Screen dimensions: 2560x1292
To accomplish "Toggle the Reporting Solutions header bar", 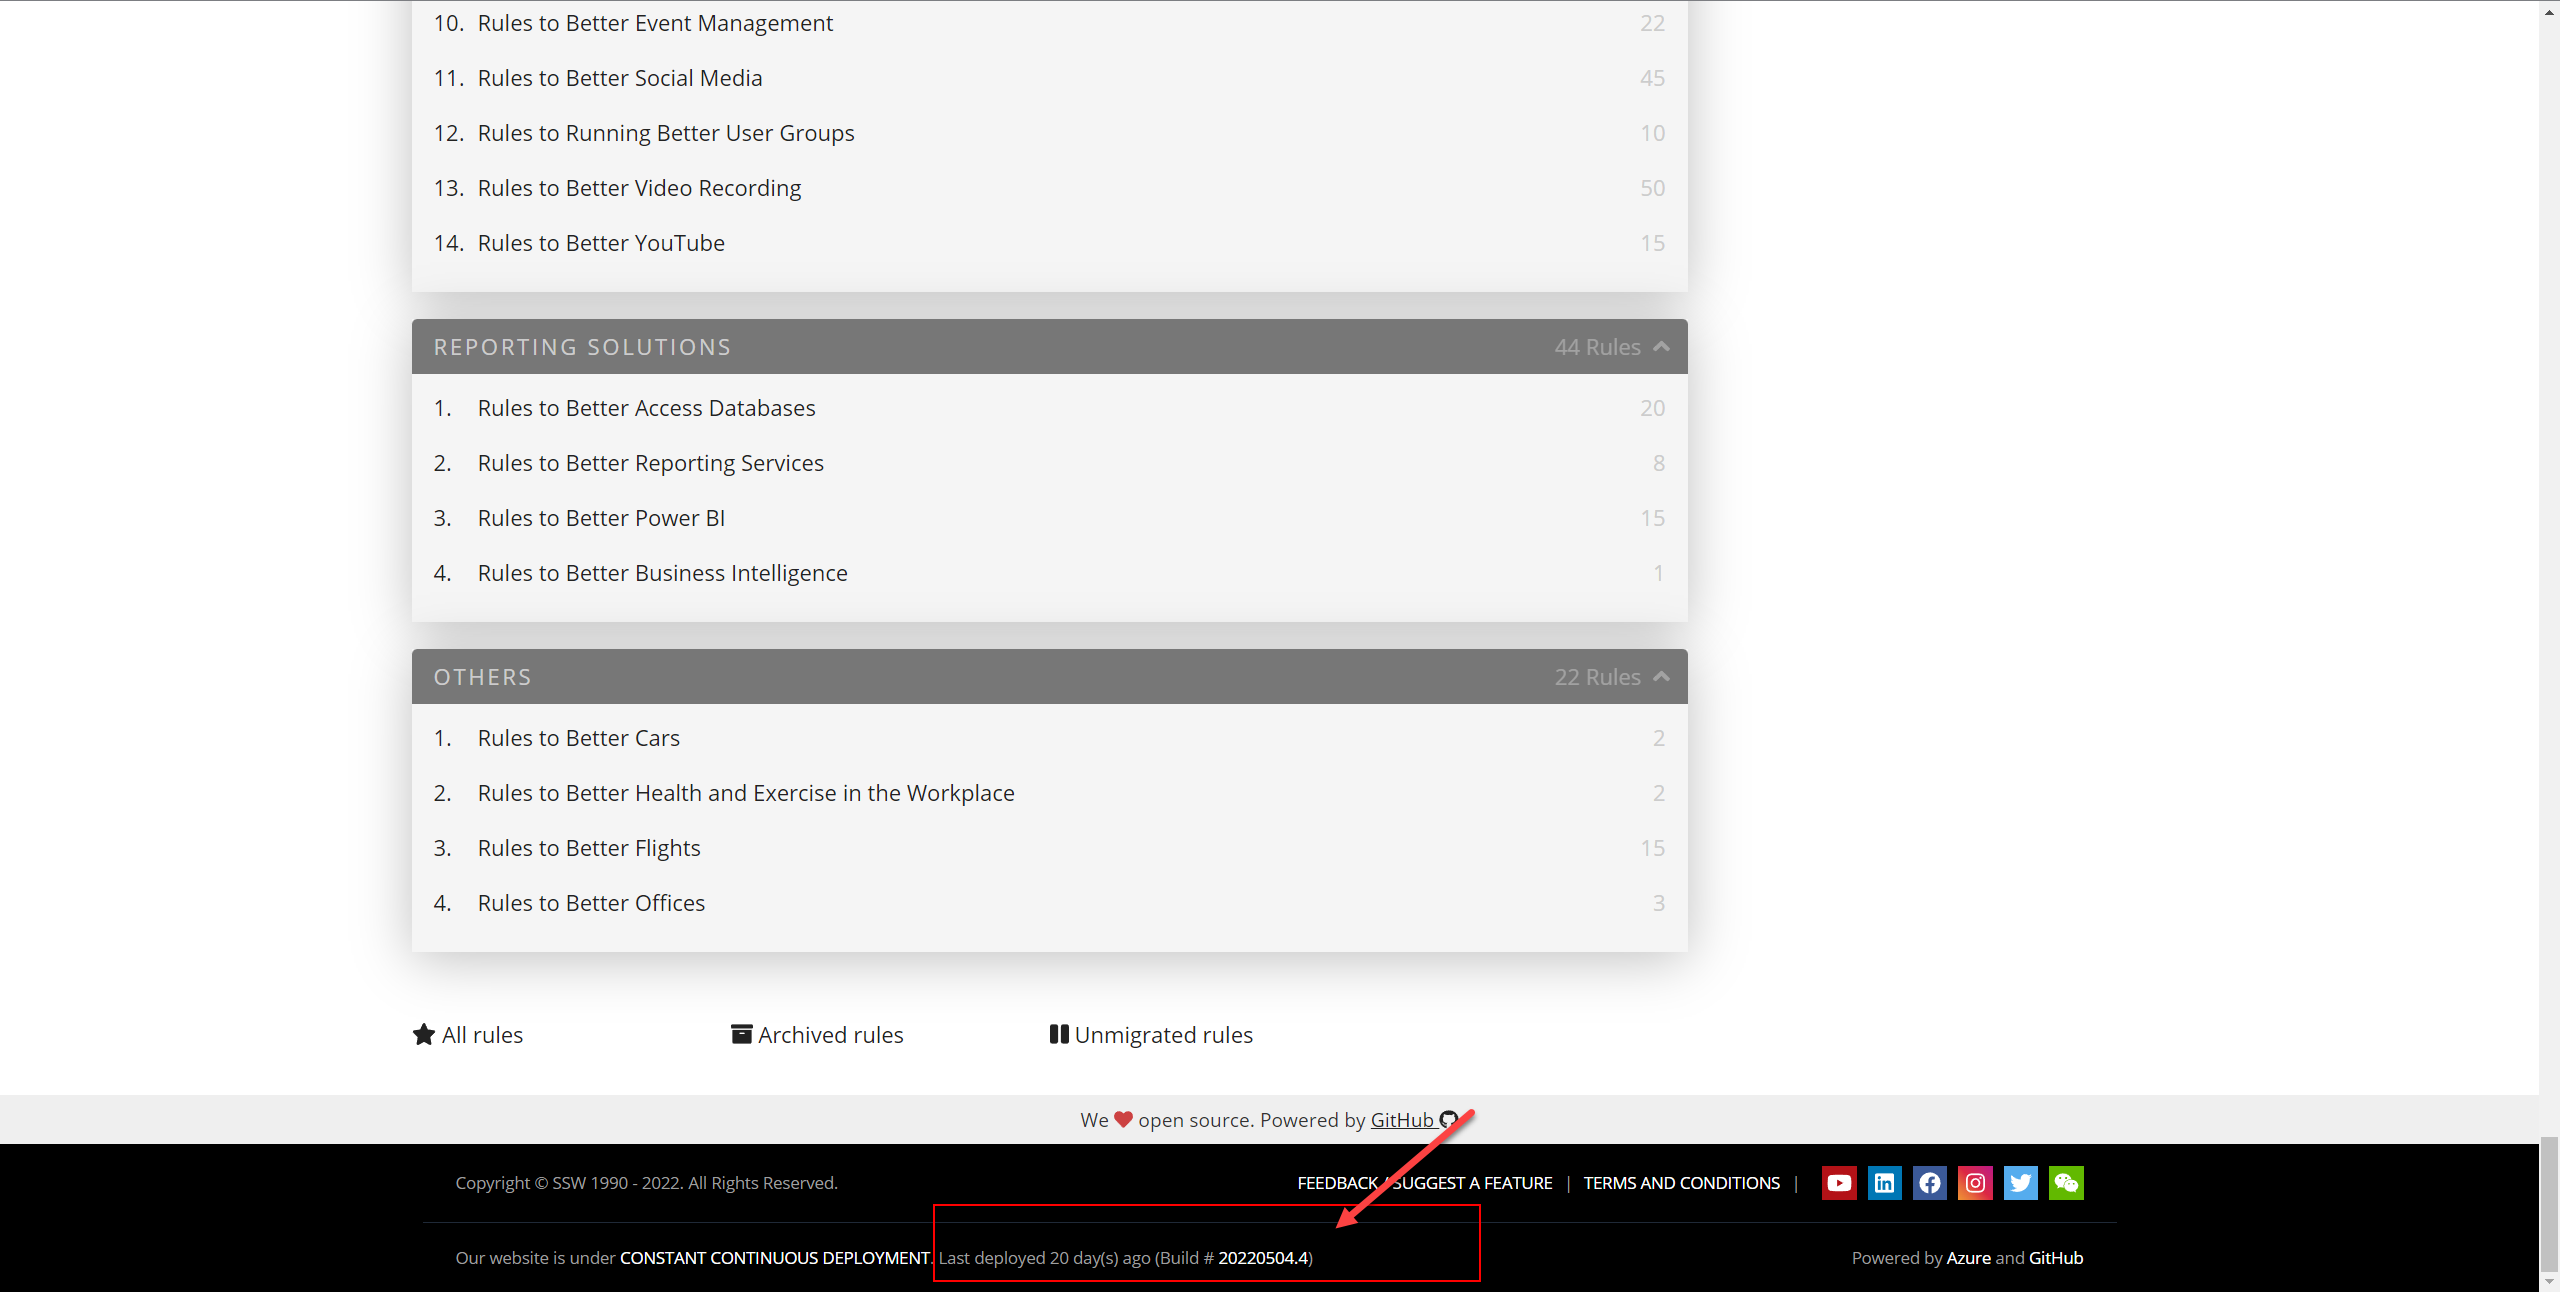I will coord(1000,346).
